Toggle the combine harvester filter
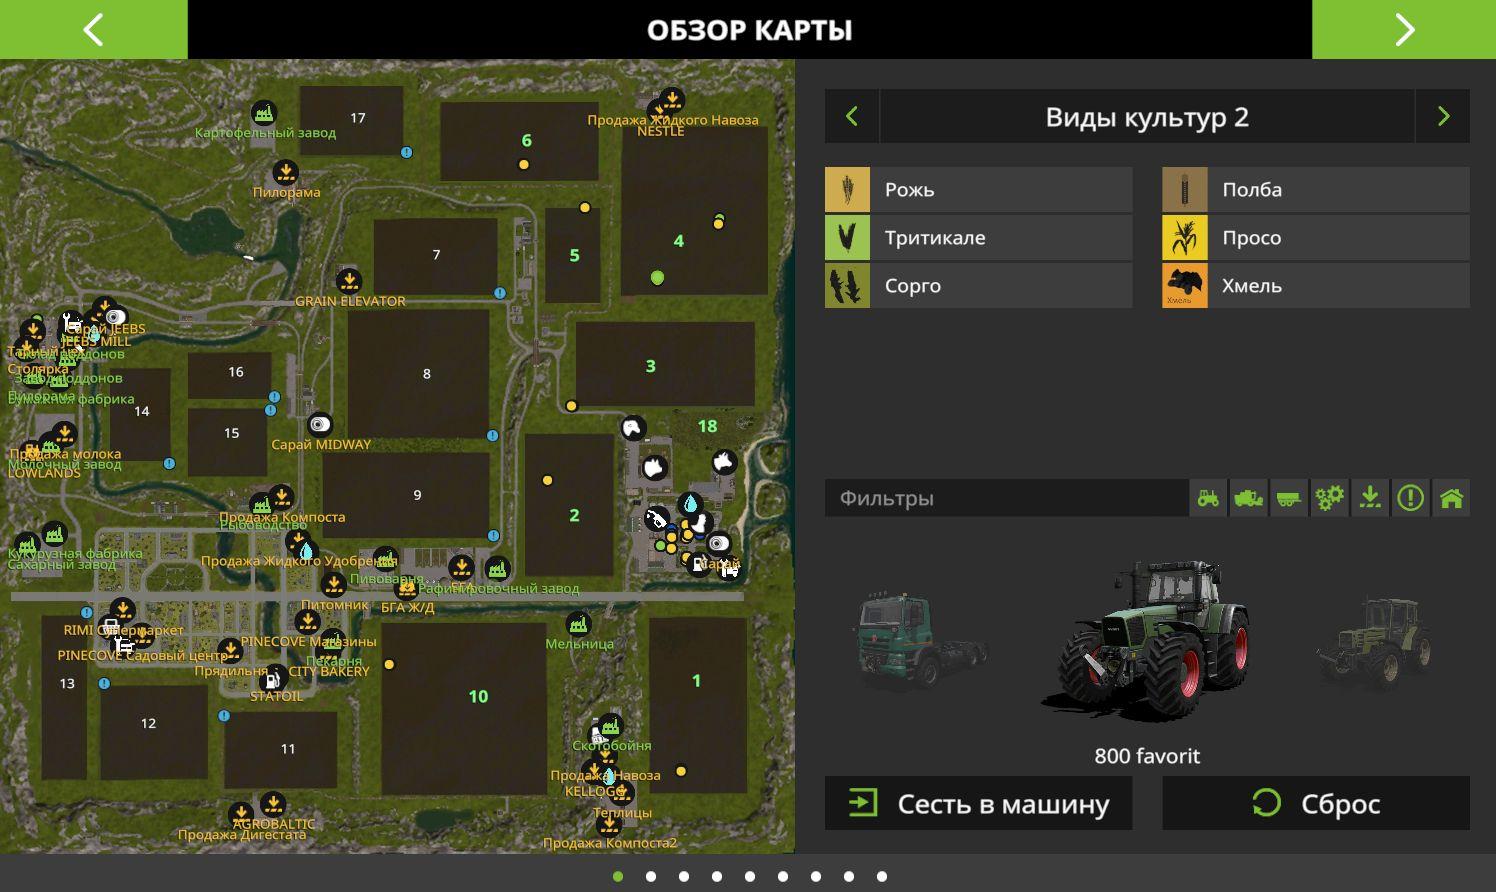Image resolution: width=1496 pixels, height=892 pixels. [x=1248, y=498]
